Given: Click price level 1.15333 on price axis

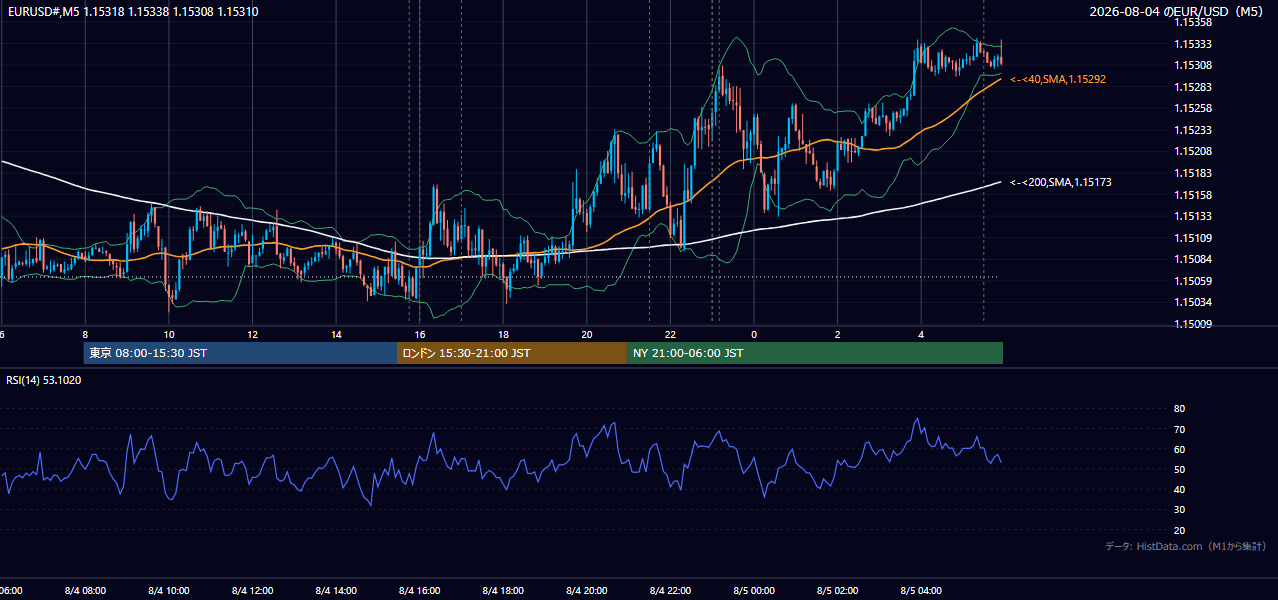Looking at the screenshot, I should 1192,44.
